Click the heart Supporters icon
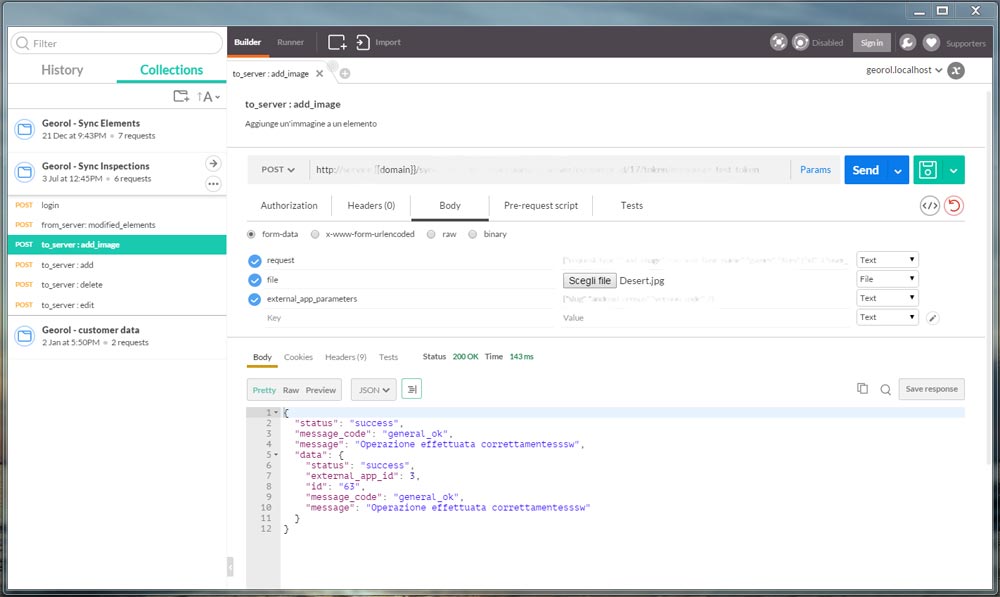The height and width of the screenshot is (597, 1000). [x=931, y=43]
